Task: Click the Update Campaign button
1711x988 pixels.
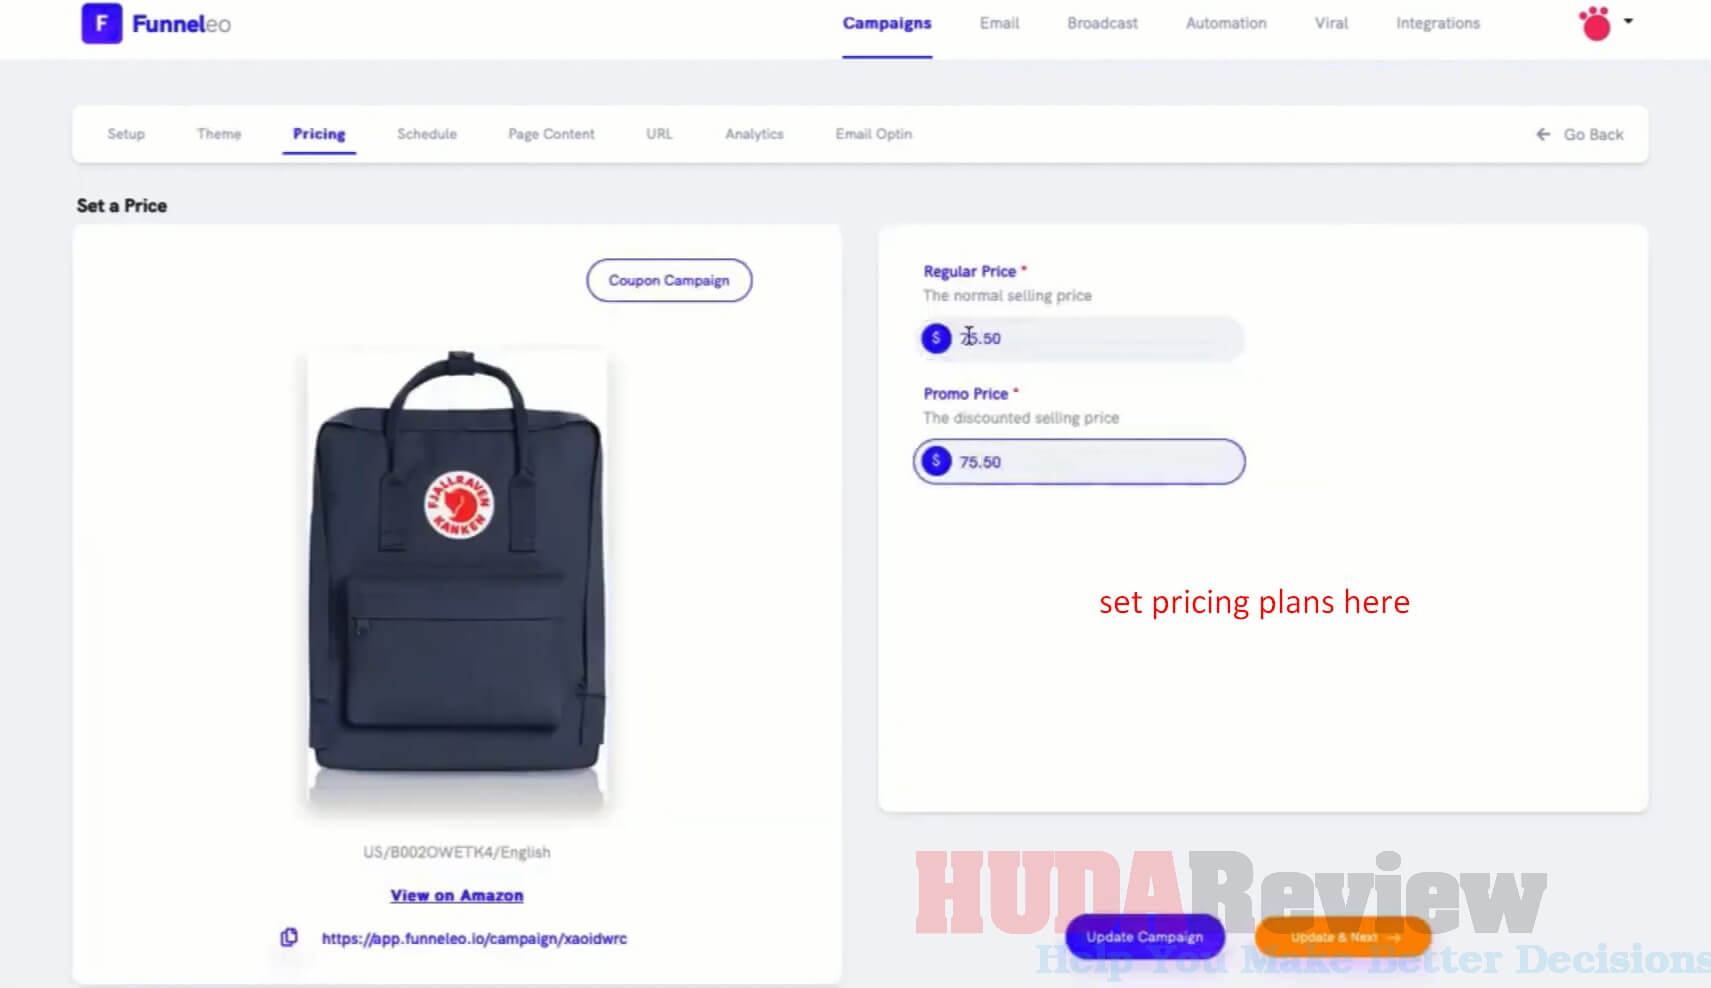Action: coord(1145,937)
